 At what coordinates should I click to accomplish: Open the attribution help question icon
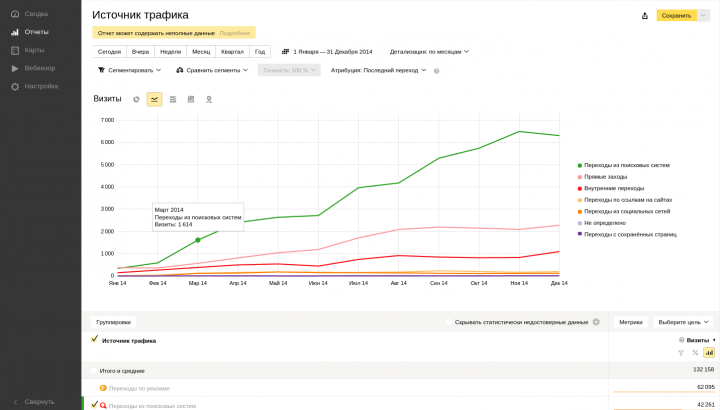(436, 71)
